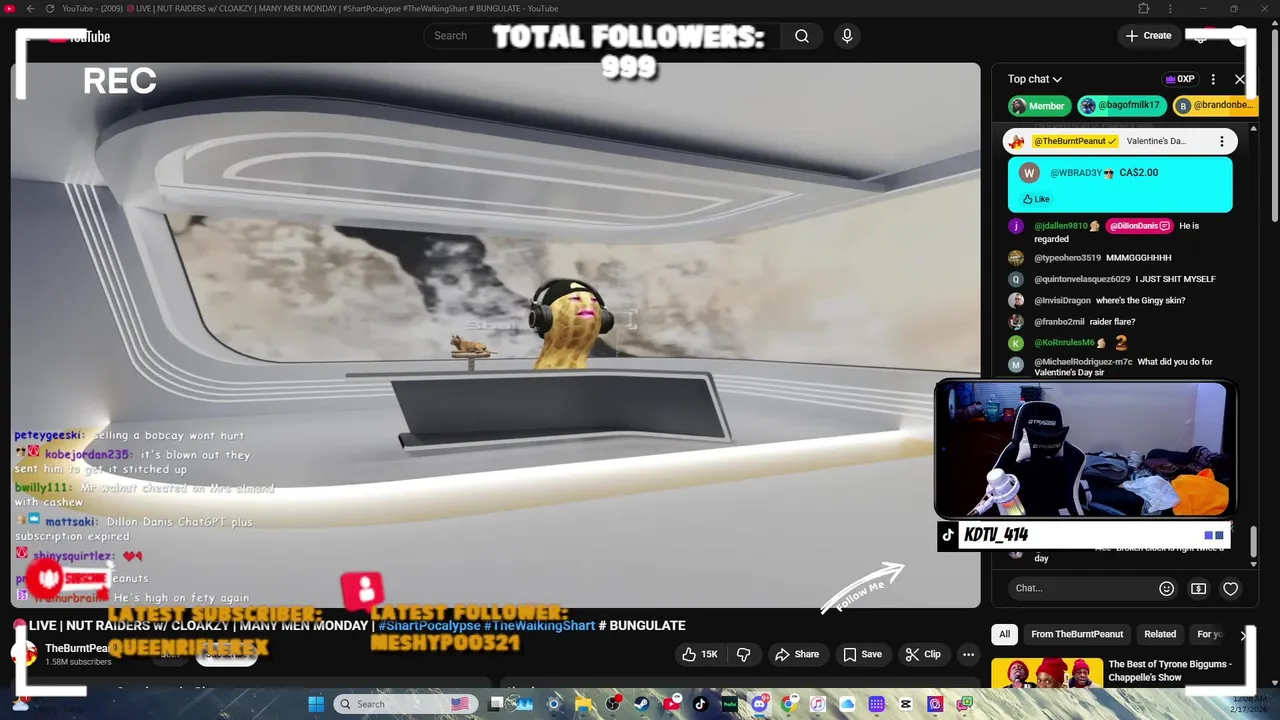The width and height of the screenshot is (1280, 720).
Task: Expand the Top chat mode dropdown
Action: (x=1035, y=79)
